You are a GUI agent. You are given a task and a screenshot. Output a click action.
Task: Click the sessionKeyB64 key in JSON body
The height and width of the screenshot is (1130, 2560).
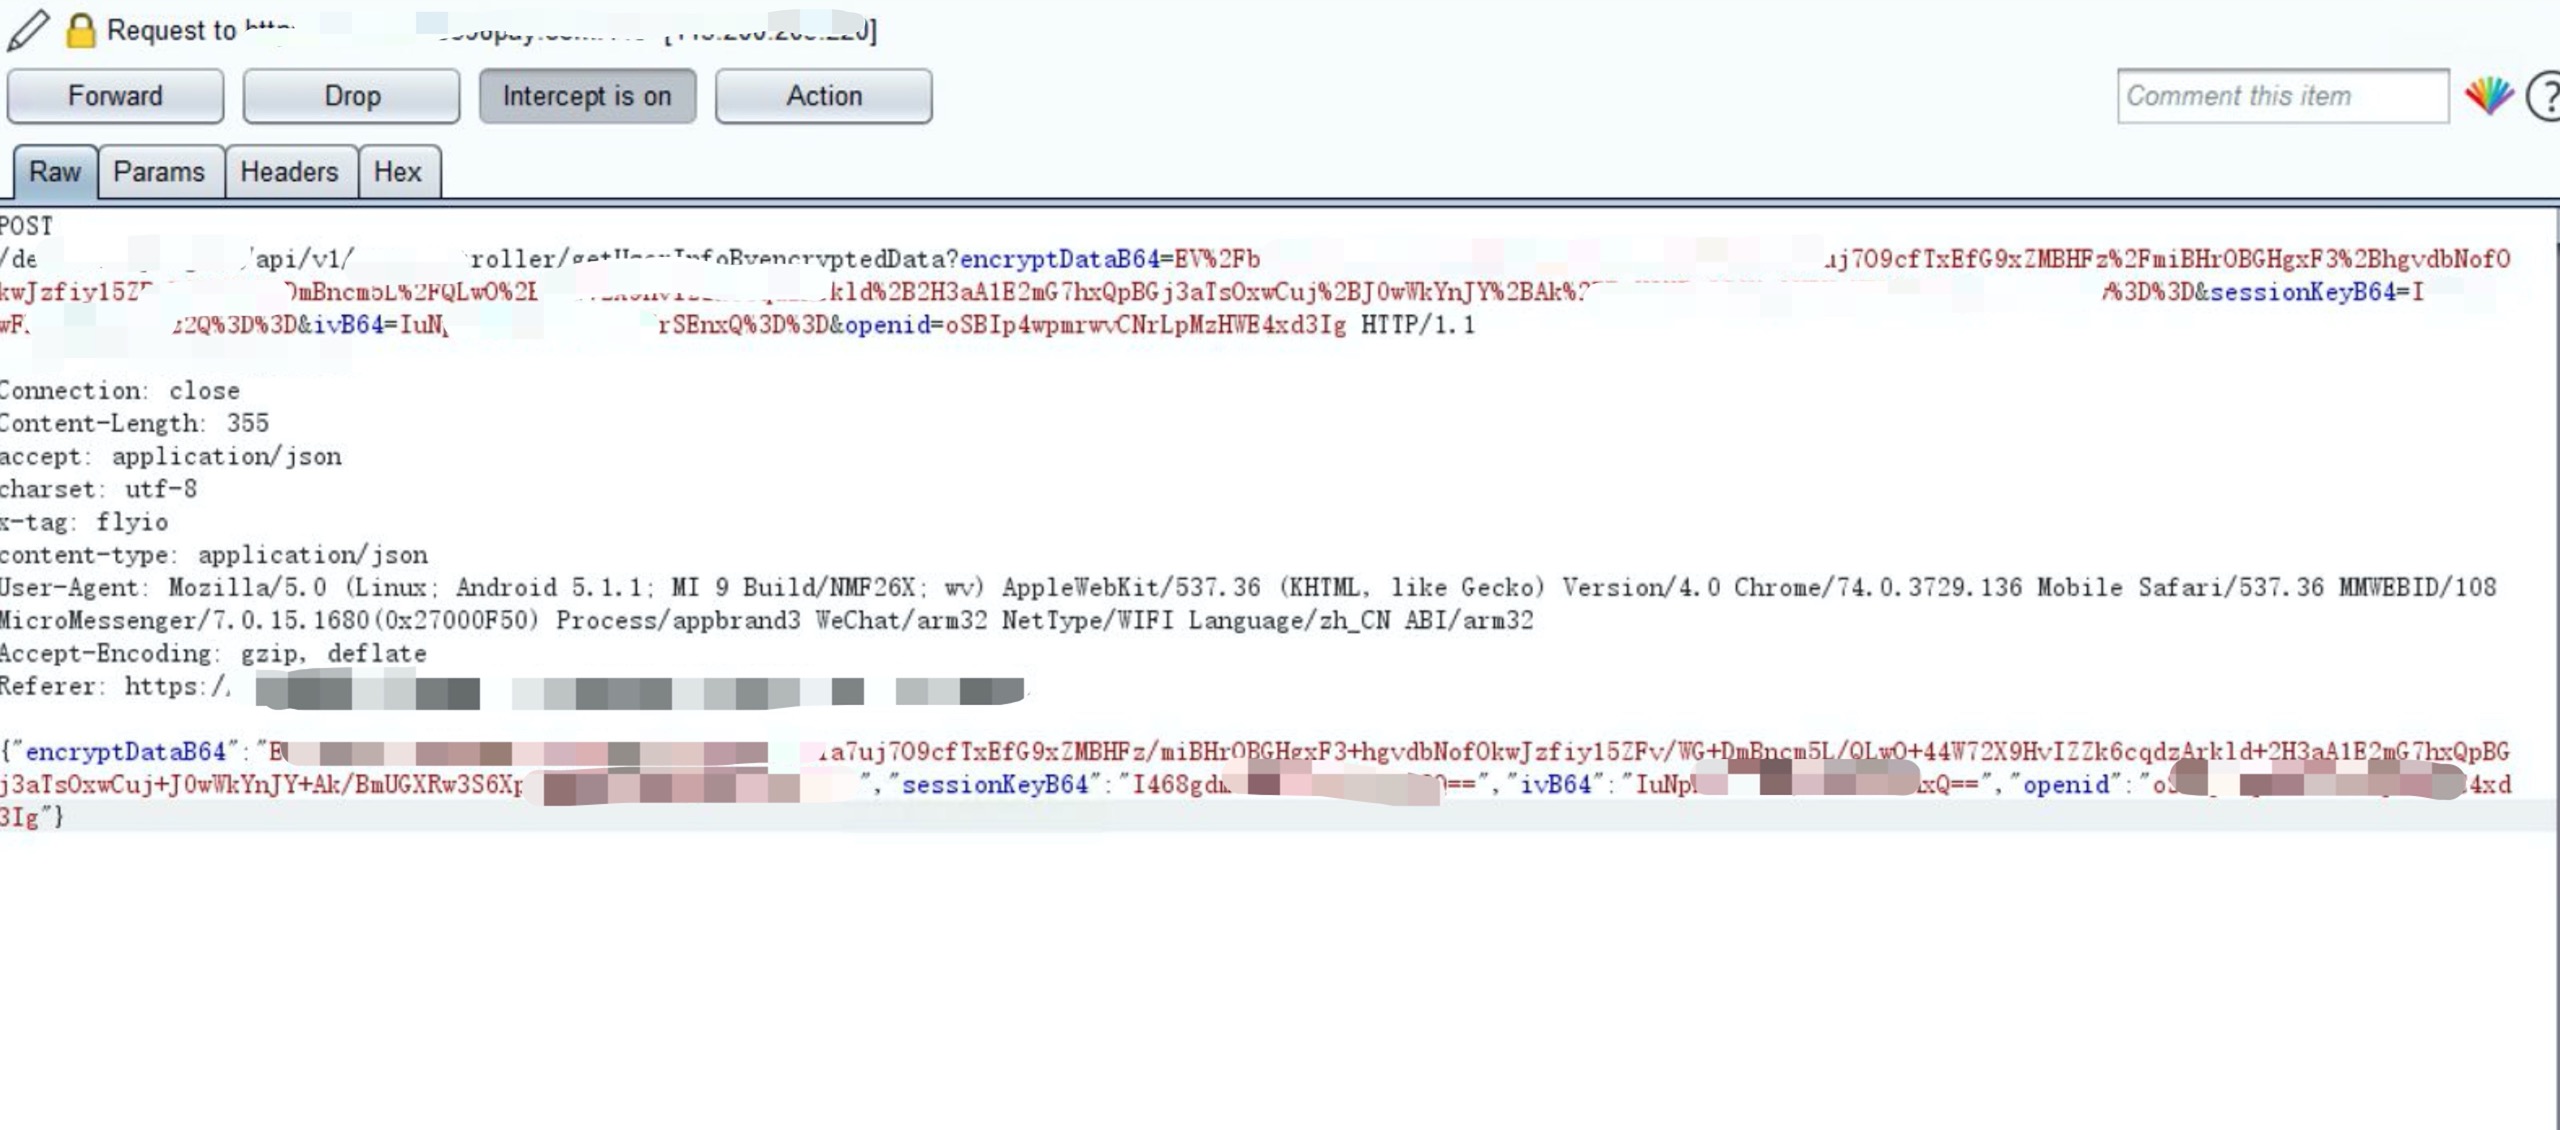pos(994,784)
